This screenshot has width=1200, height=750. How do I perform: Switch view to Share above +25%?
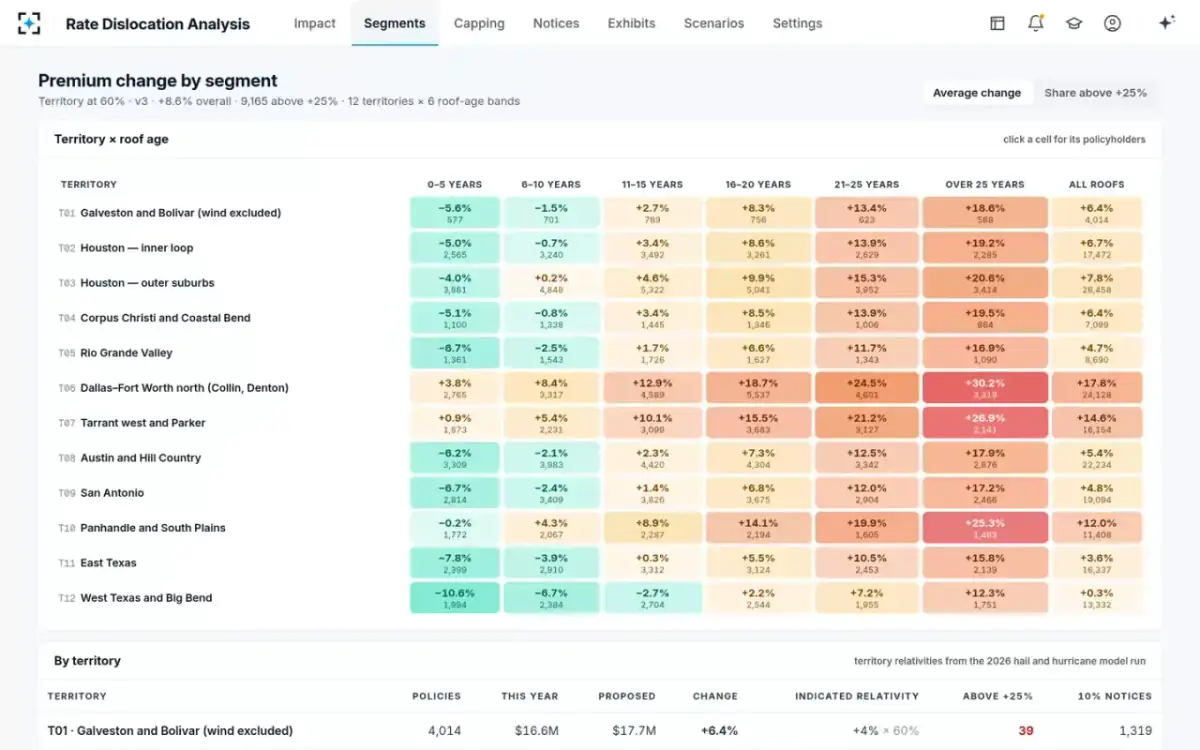[x=1096, y=93]
